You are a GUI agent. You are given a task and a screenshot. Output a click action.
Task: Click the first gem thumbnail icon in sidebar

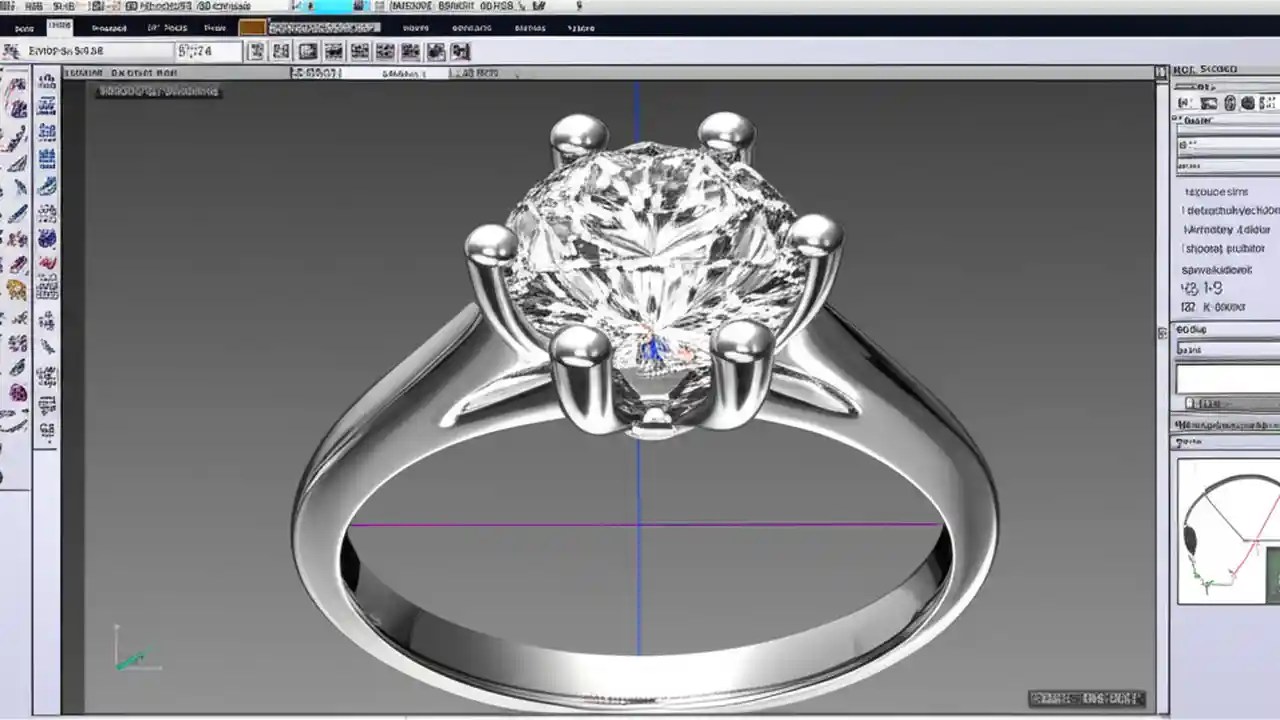pos(16,87)
